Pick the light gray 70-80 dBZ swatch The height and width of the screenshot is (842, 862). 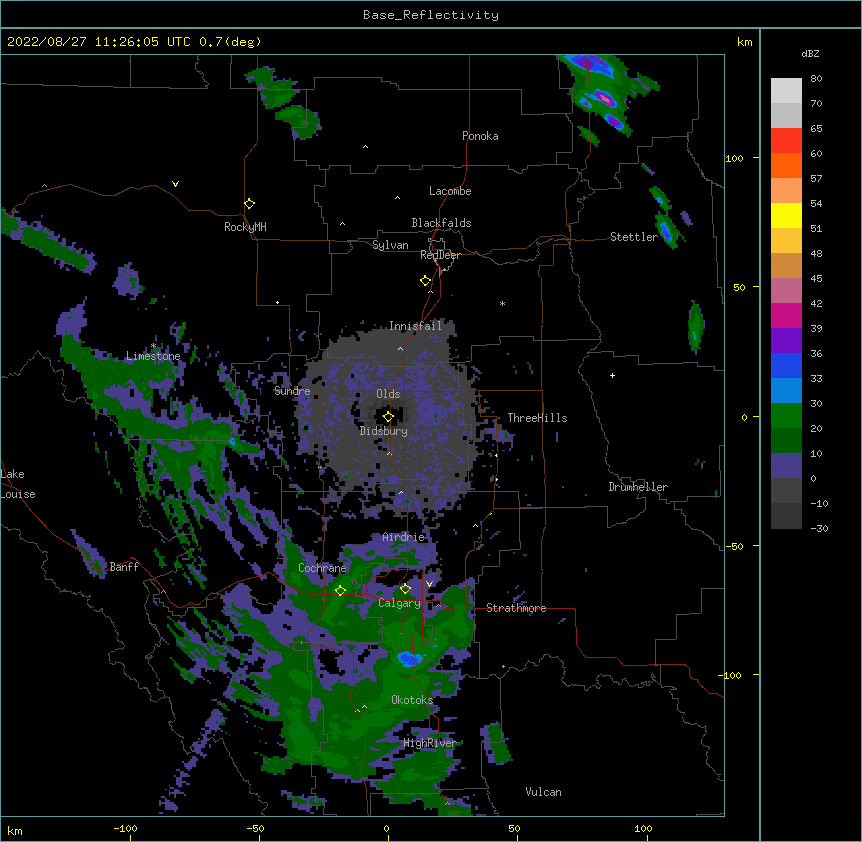click(786, 91)
